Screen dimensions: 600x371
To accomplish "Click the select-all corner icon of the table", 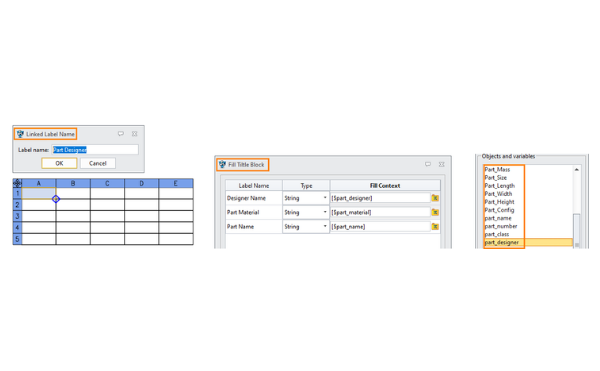I will (x=17, y=183).
